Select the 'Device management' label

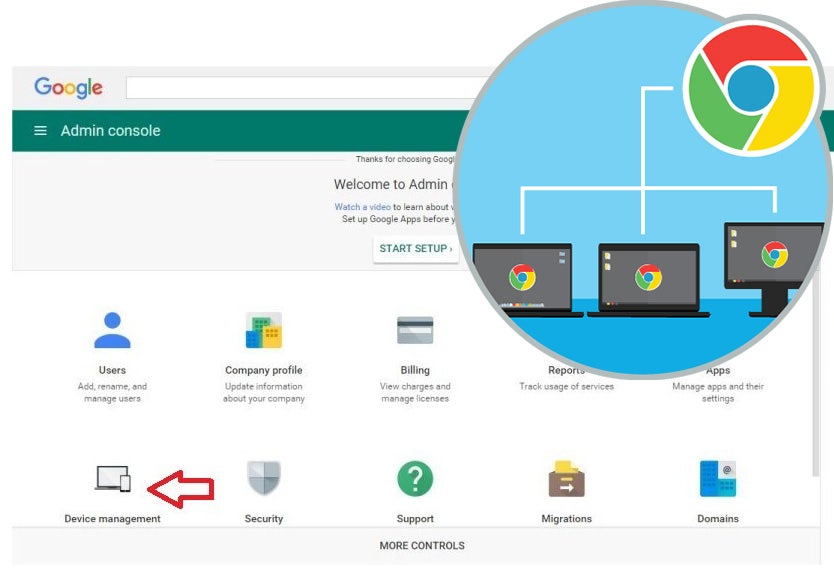(112, 519)
